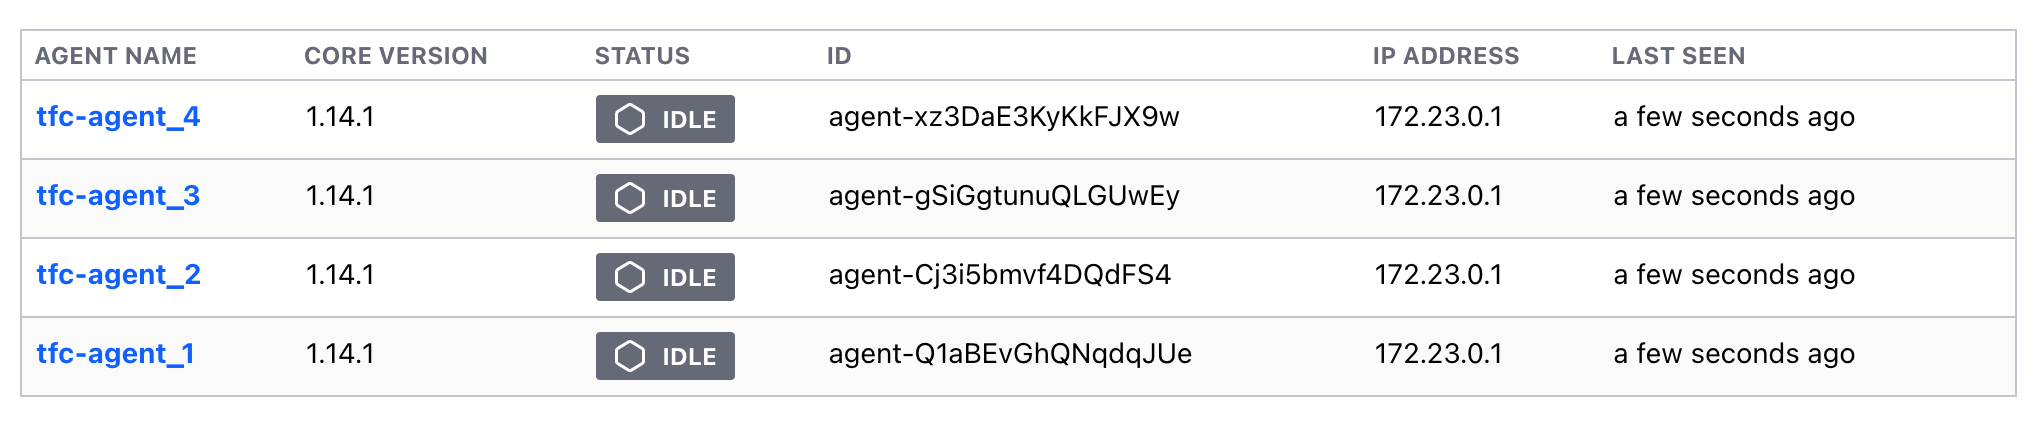2036x424 pixels.
Task: Click the Core Version column header
Action: (x=396, y=56)
